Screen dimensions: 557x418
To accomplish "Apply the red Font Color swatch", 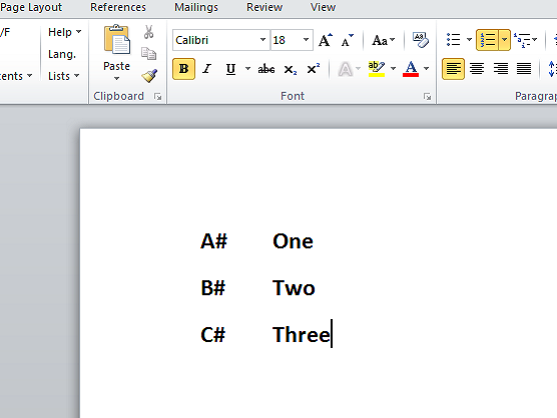I will click(x=411, y=69).
